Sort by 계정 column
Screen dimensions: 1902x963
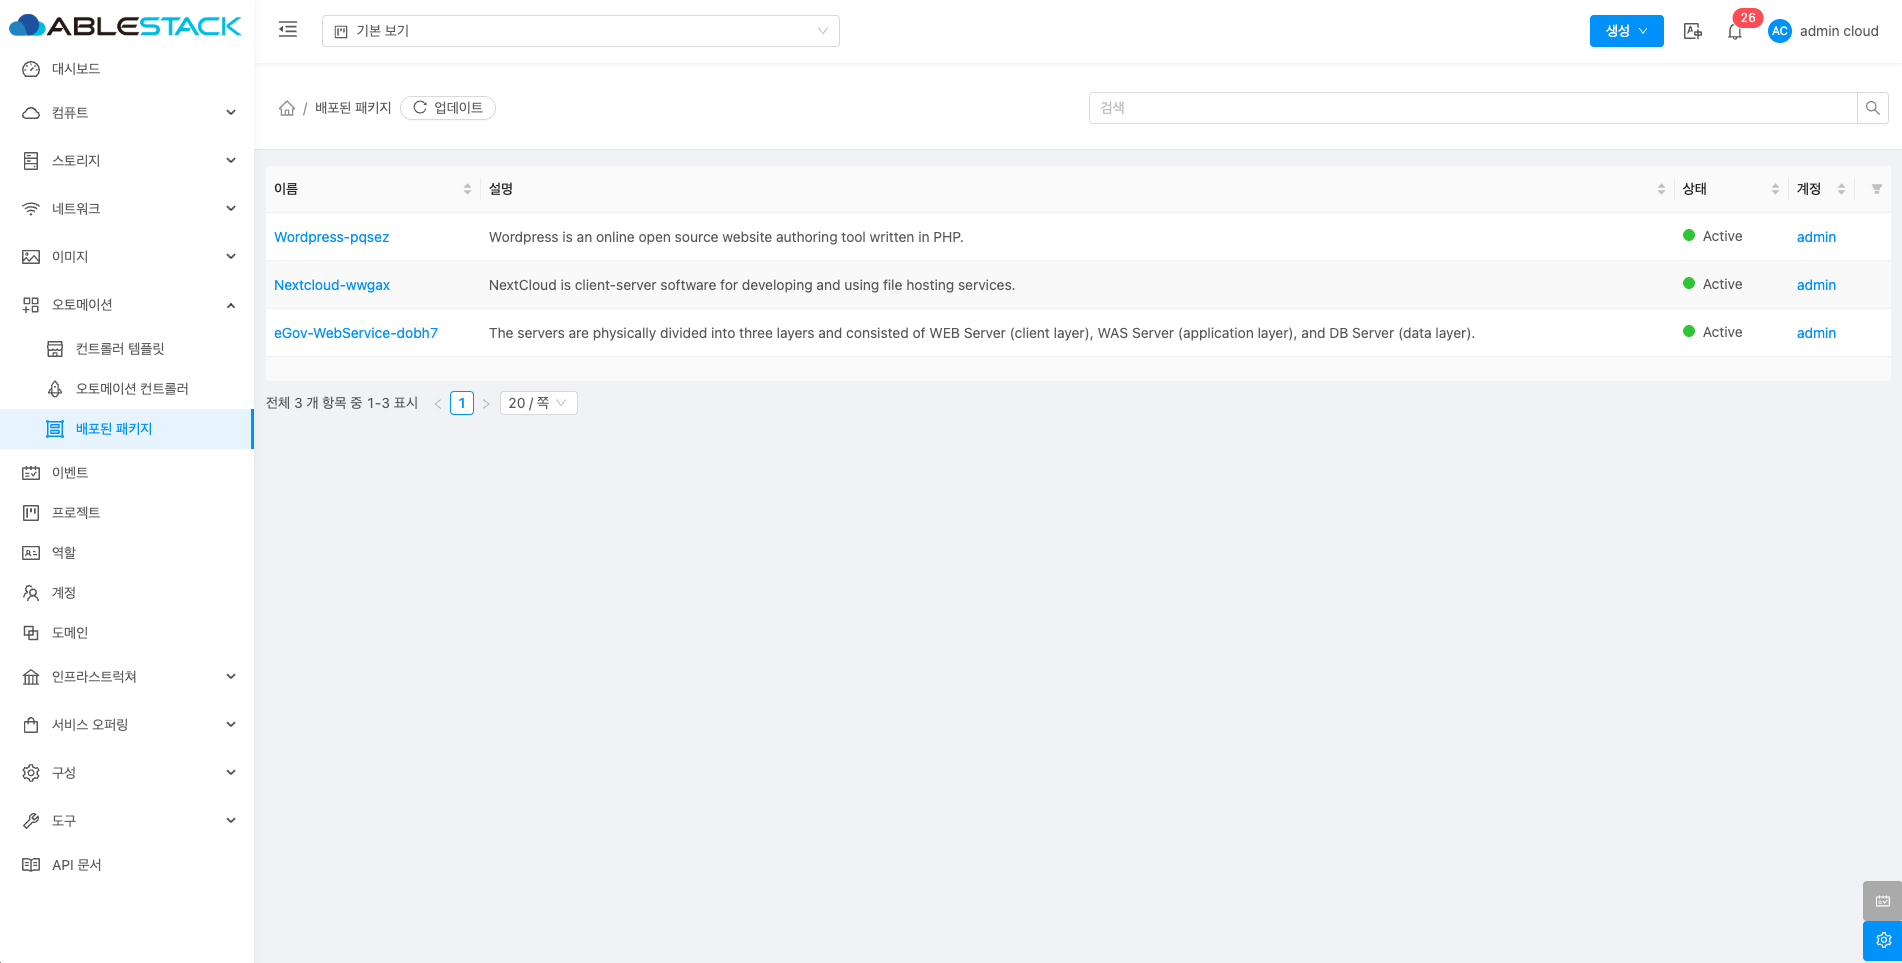[1841, 189]
